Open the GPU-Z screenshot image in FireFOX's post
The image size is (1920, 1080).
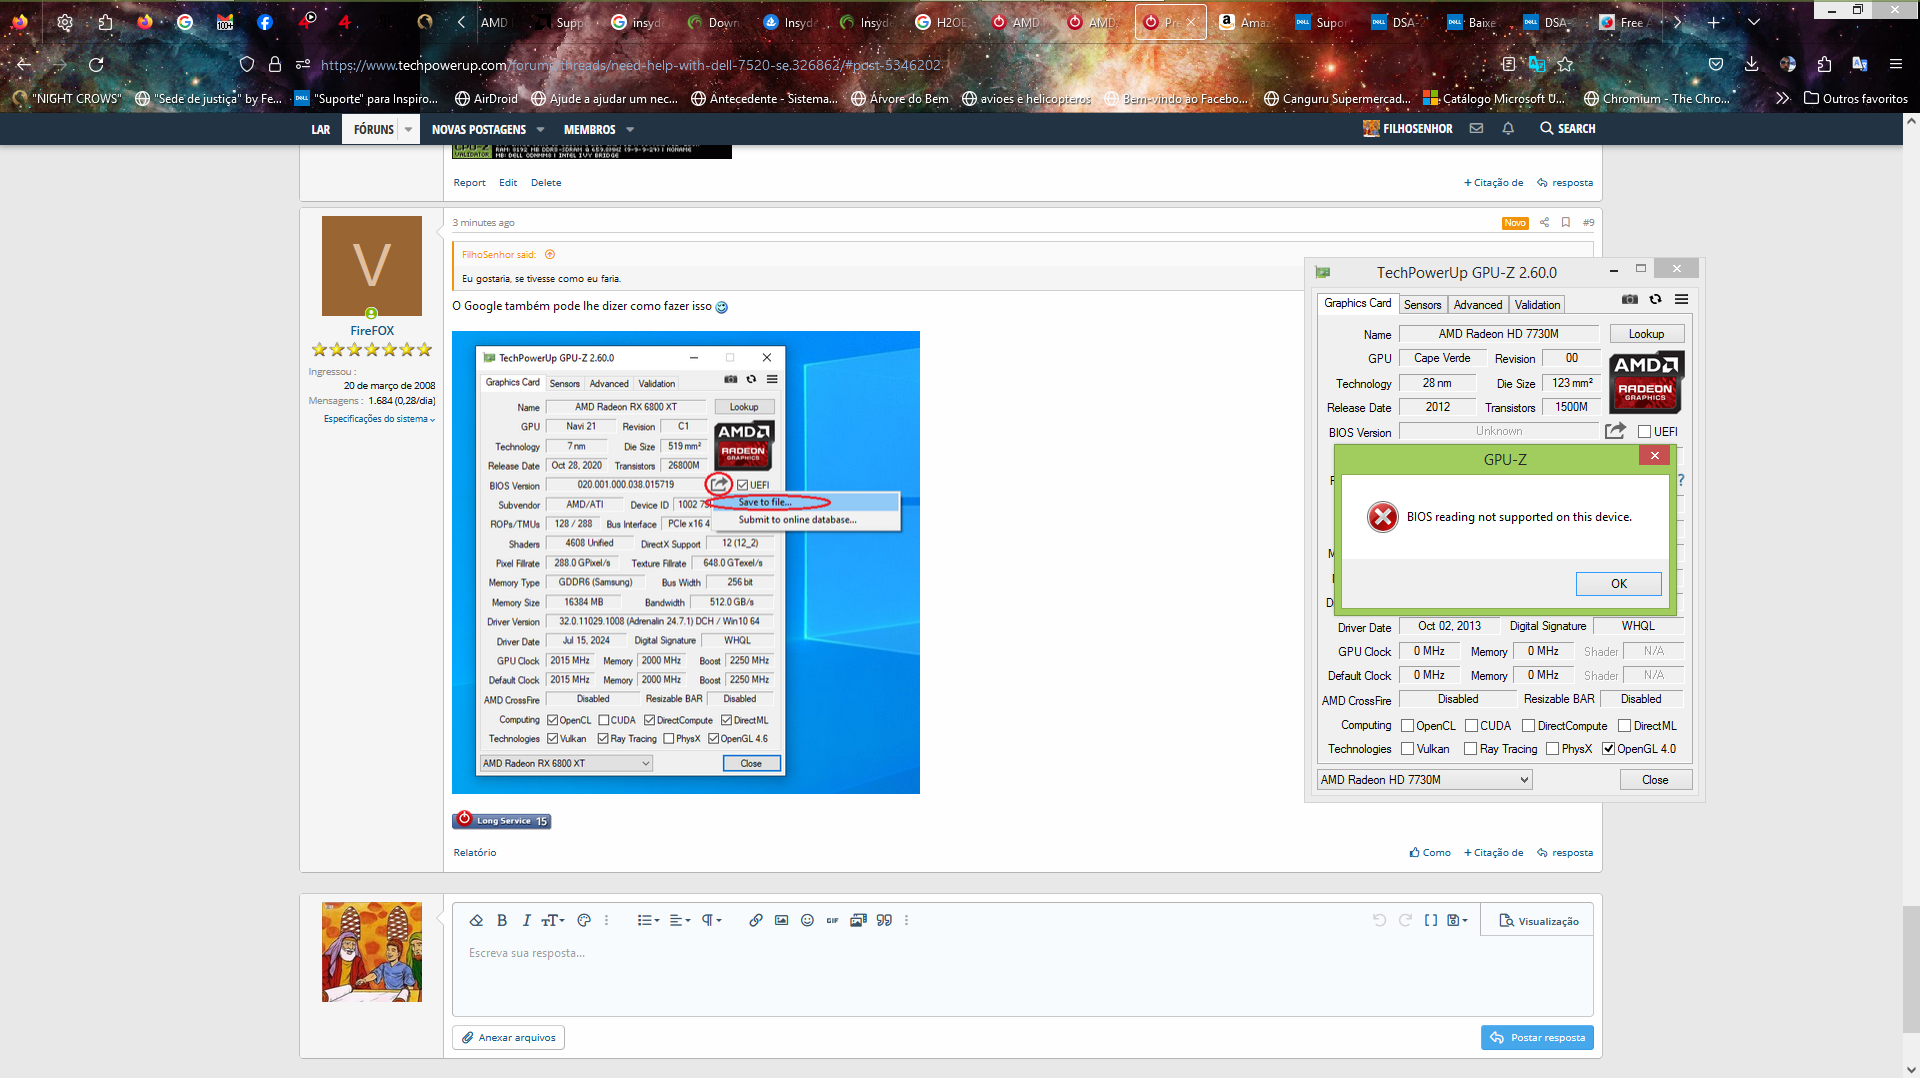[686, 562]
